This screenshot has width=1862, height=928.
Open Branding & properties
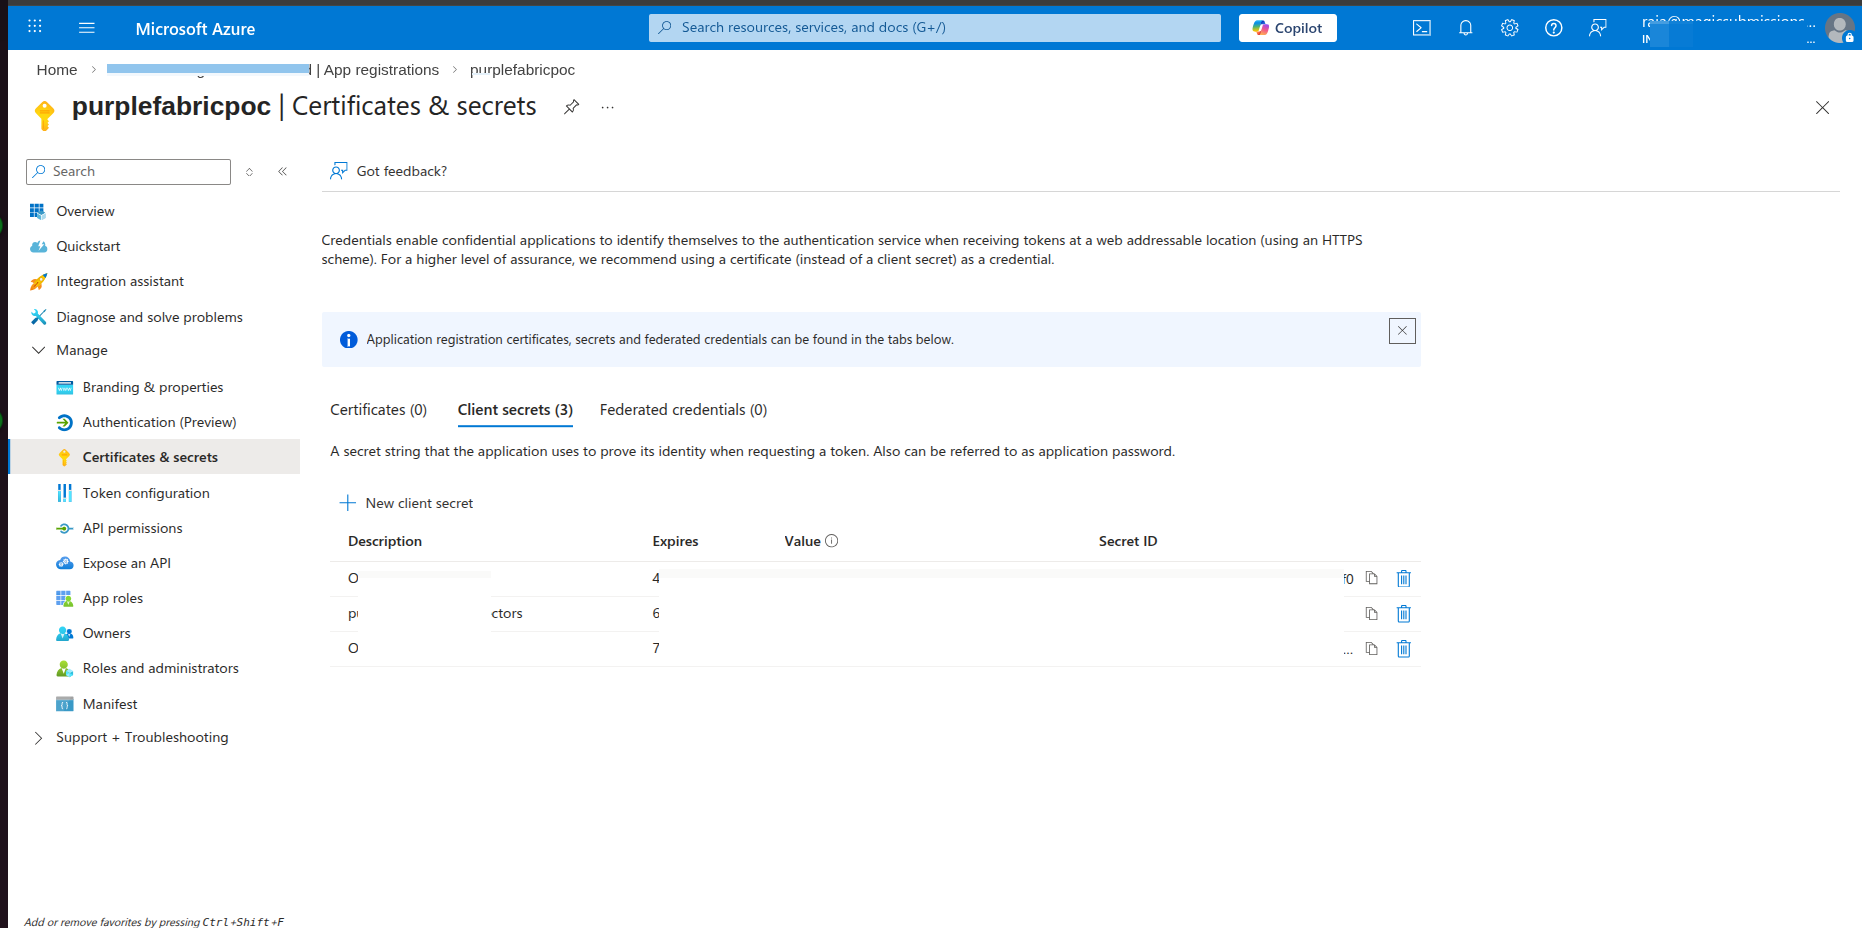tap(154, 387)
